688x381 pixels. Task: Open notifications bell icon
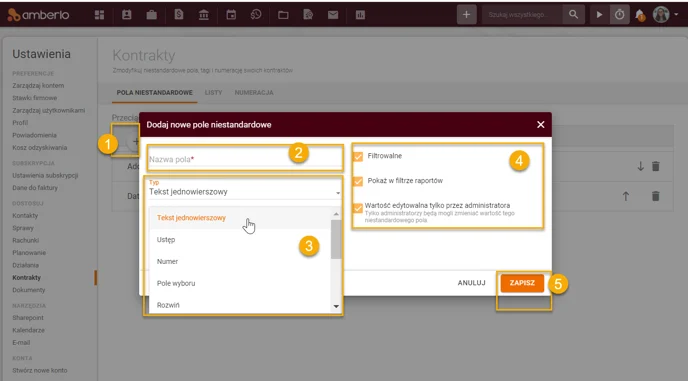click(x=640, y=15)
